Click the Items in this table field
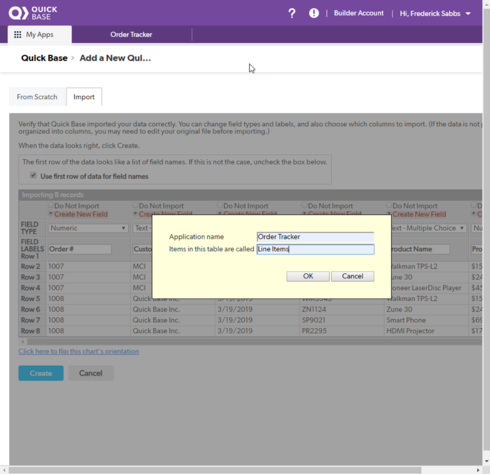The image size is (490, 474). pyautogui.click(x=315, y=249)
